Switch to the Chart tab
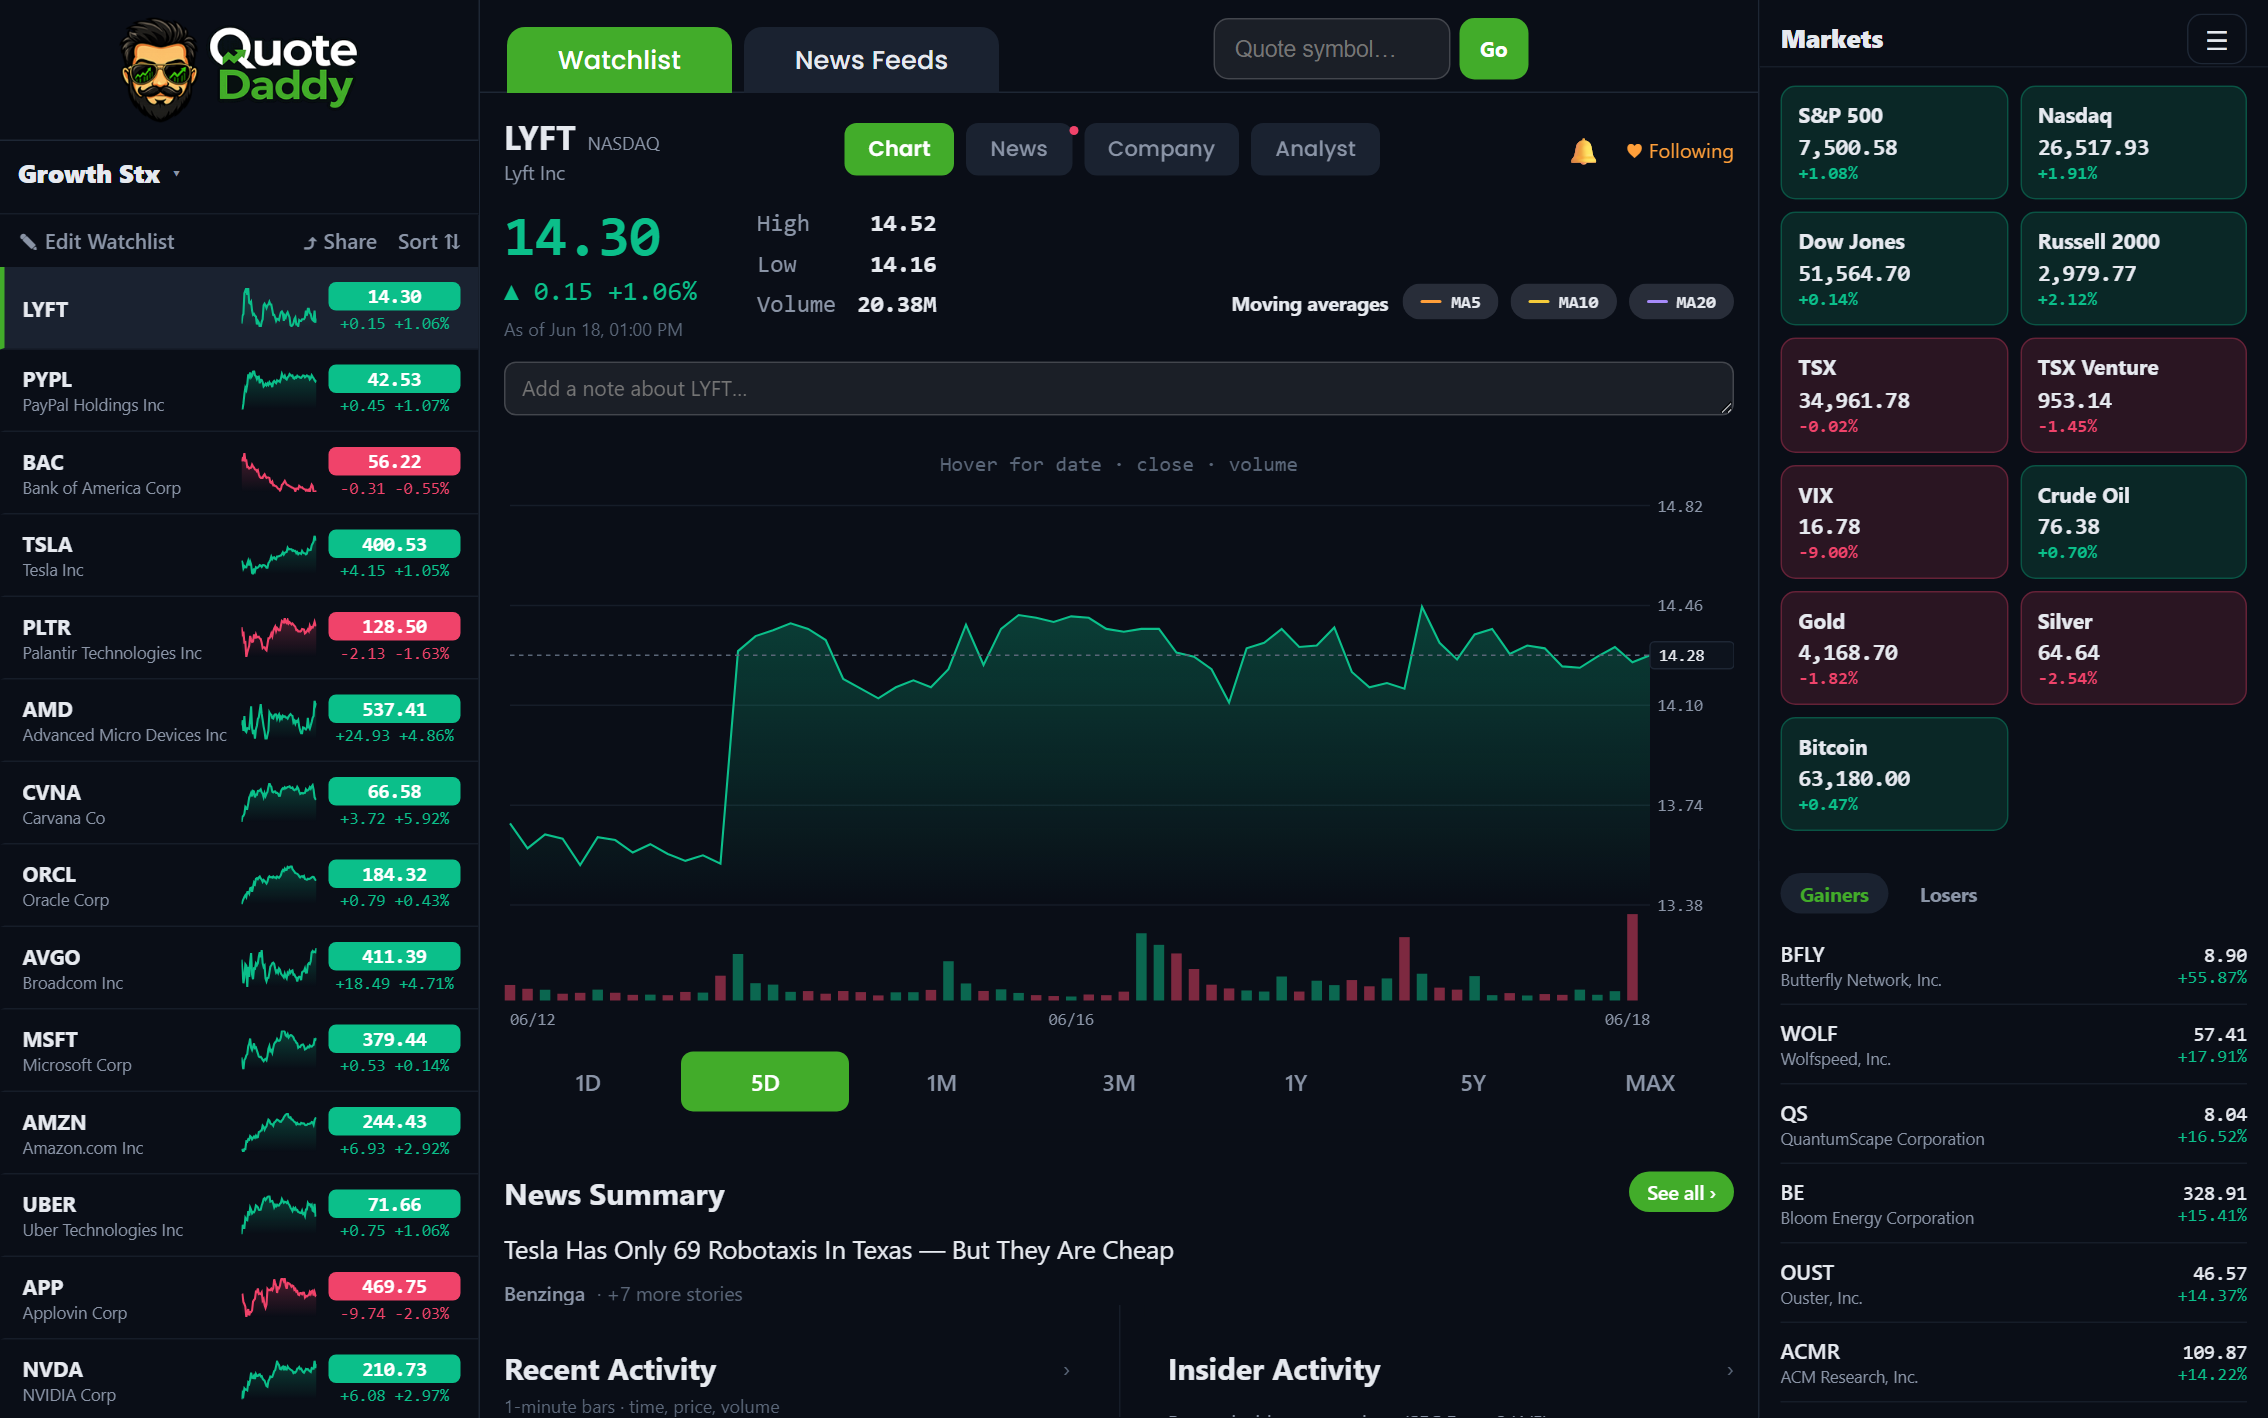2268x1418 pixels. [x=899, y=149]
